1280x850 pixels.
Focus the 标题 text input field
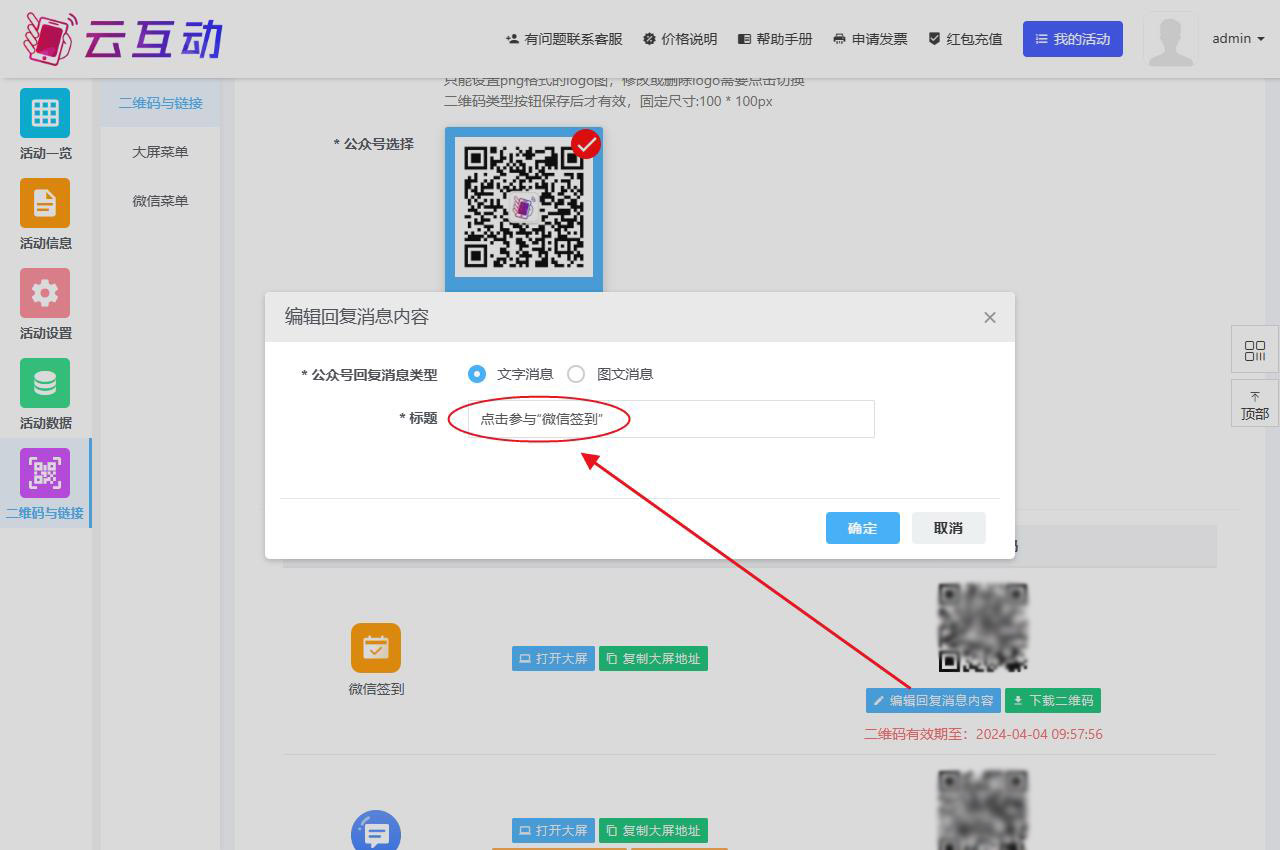click(x=671, y=419)
